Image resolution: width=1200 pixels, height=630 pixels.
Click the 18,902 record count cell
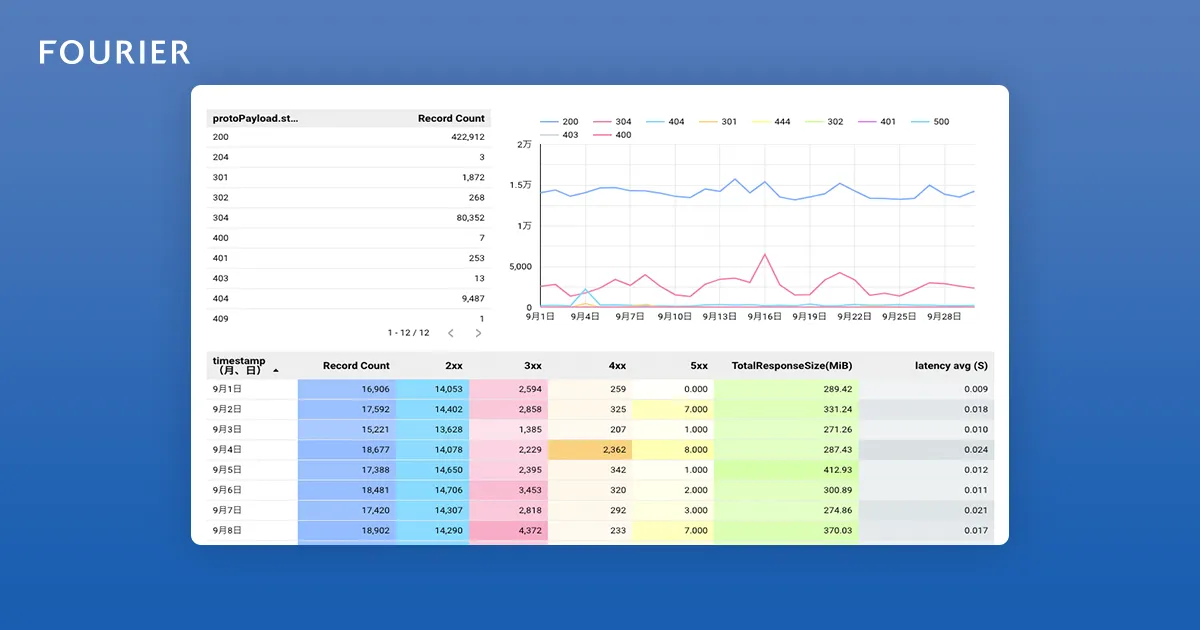click(x=347, y=531)
